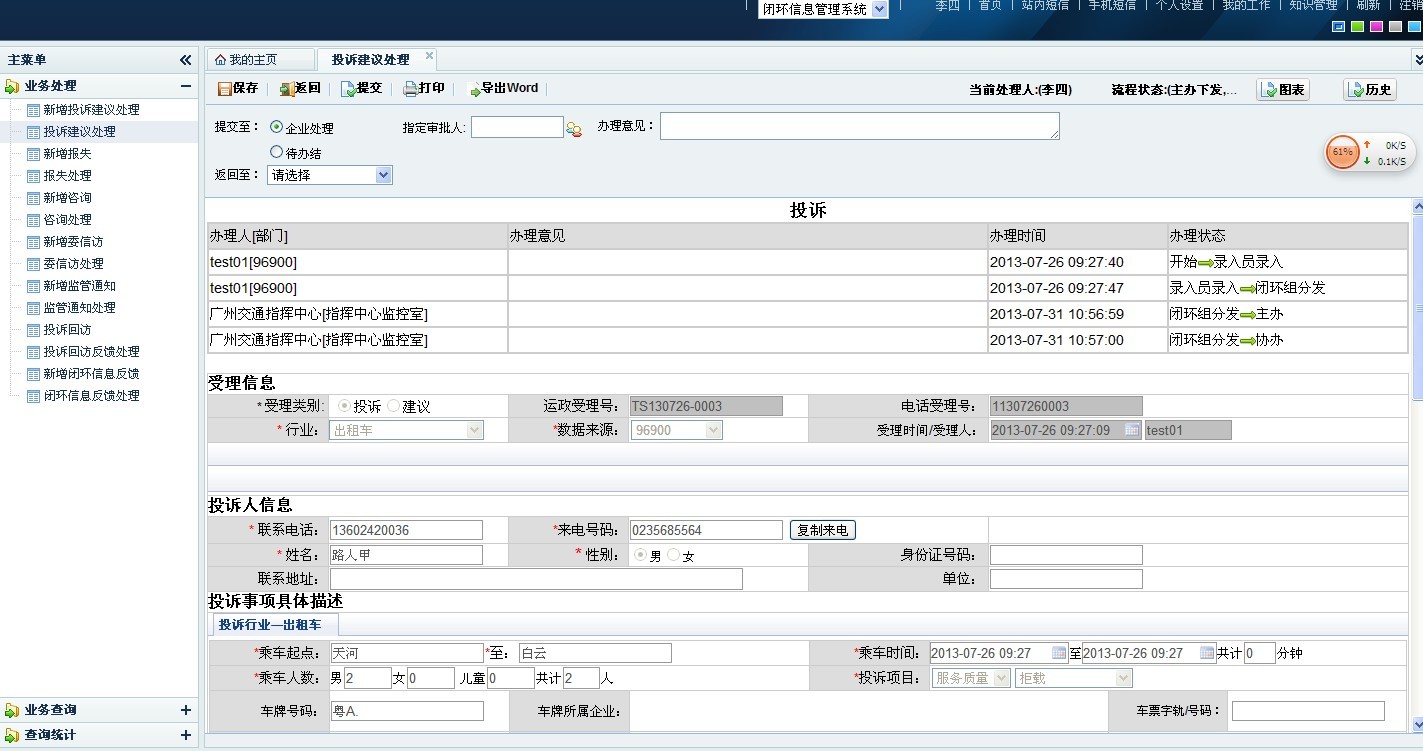Viewport: 1423px width, 751px height.
Task: Pick the gray theme color swatch
Action: (1395, 27)
